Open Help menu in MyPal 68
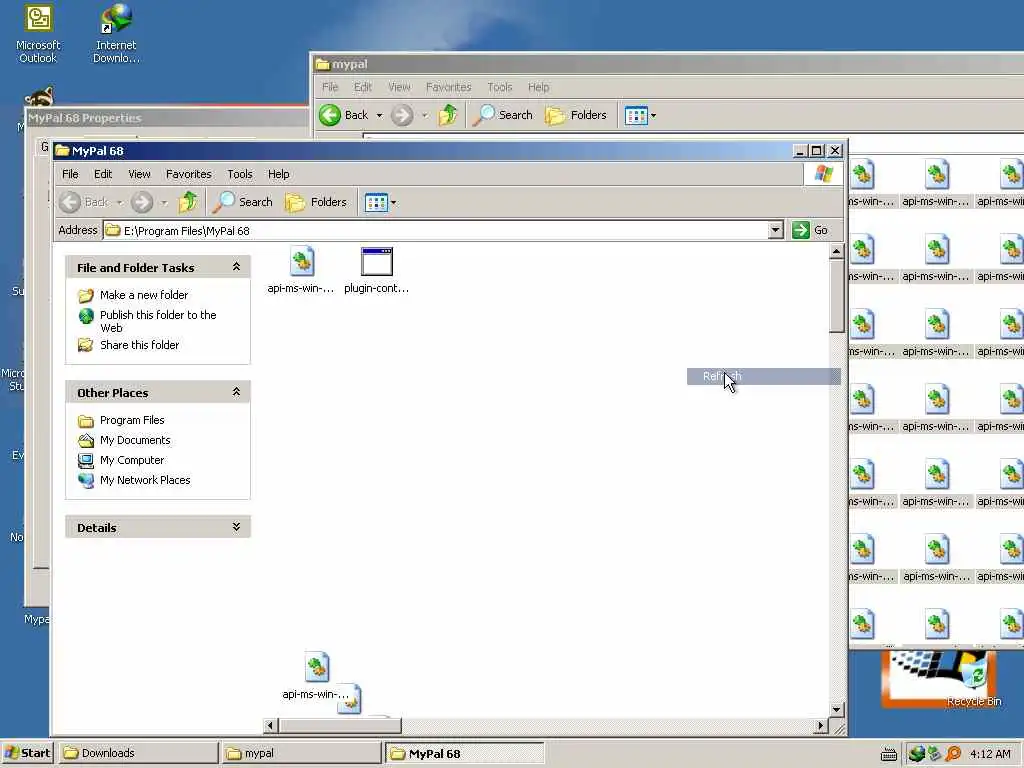The height and width of the screenshot is (768, 1024). coord(278,174)
